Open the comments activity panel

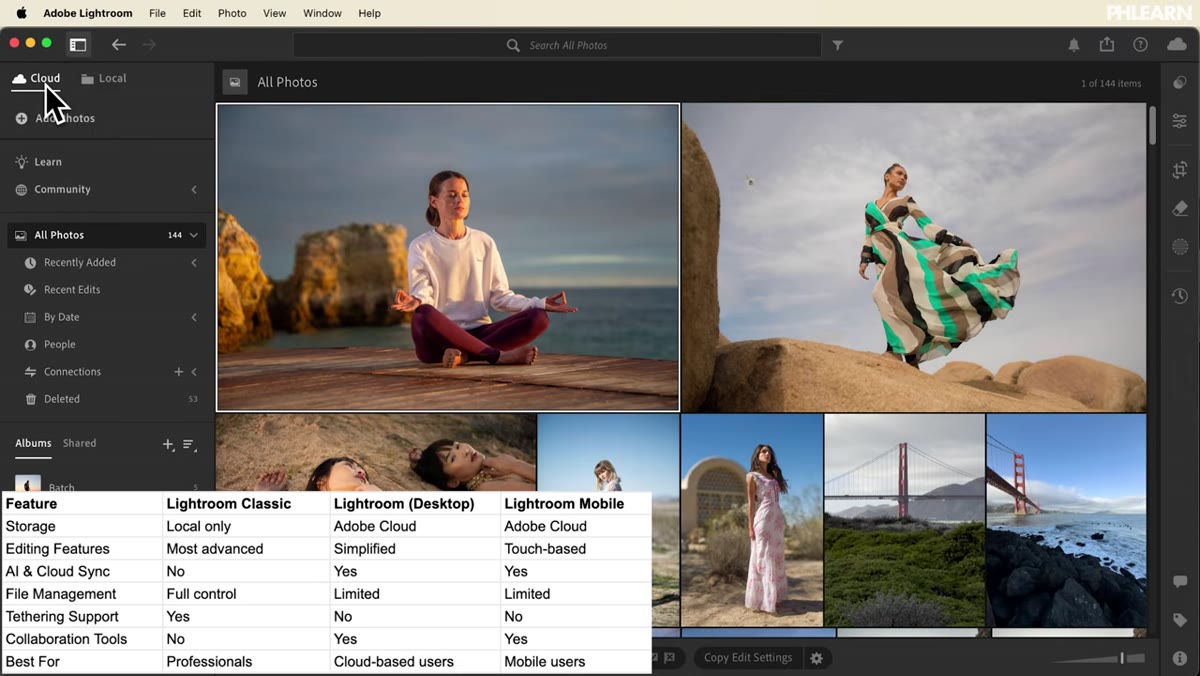click(1180, 582)
